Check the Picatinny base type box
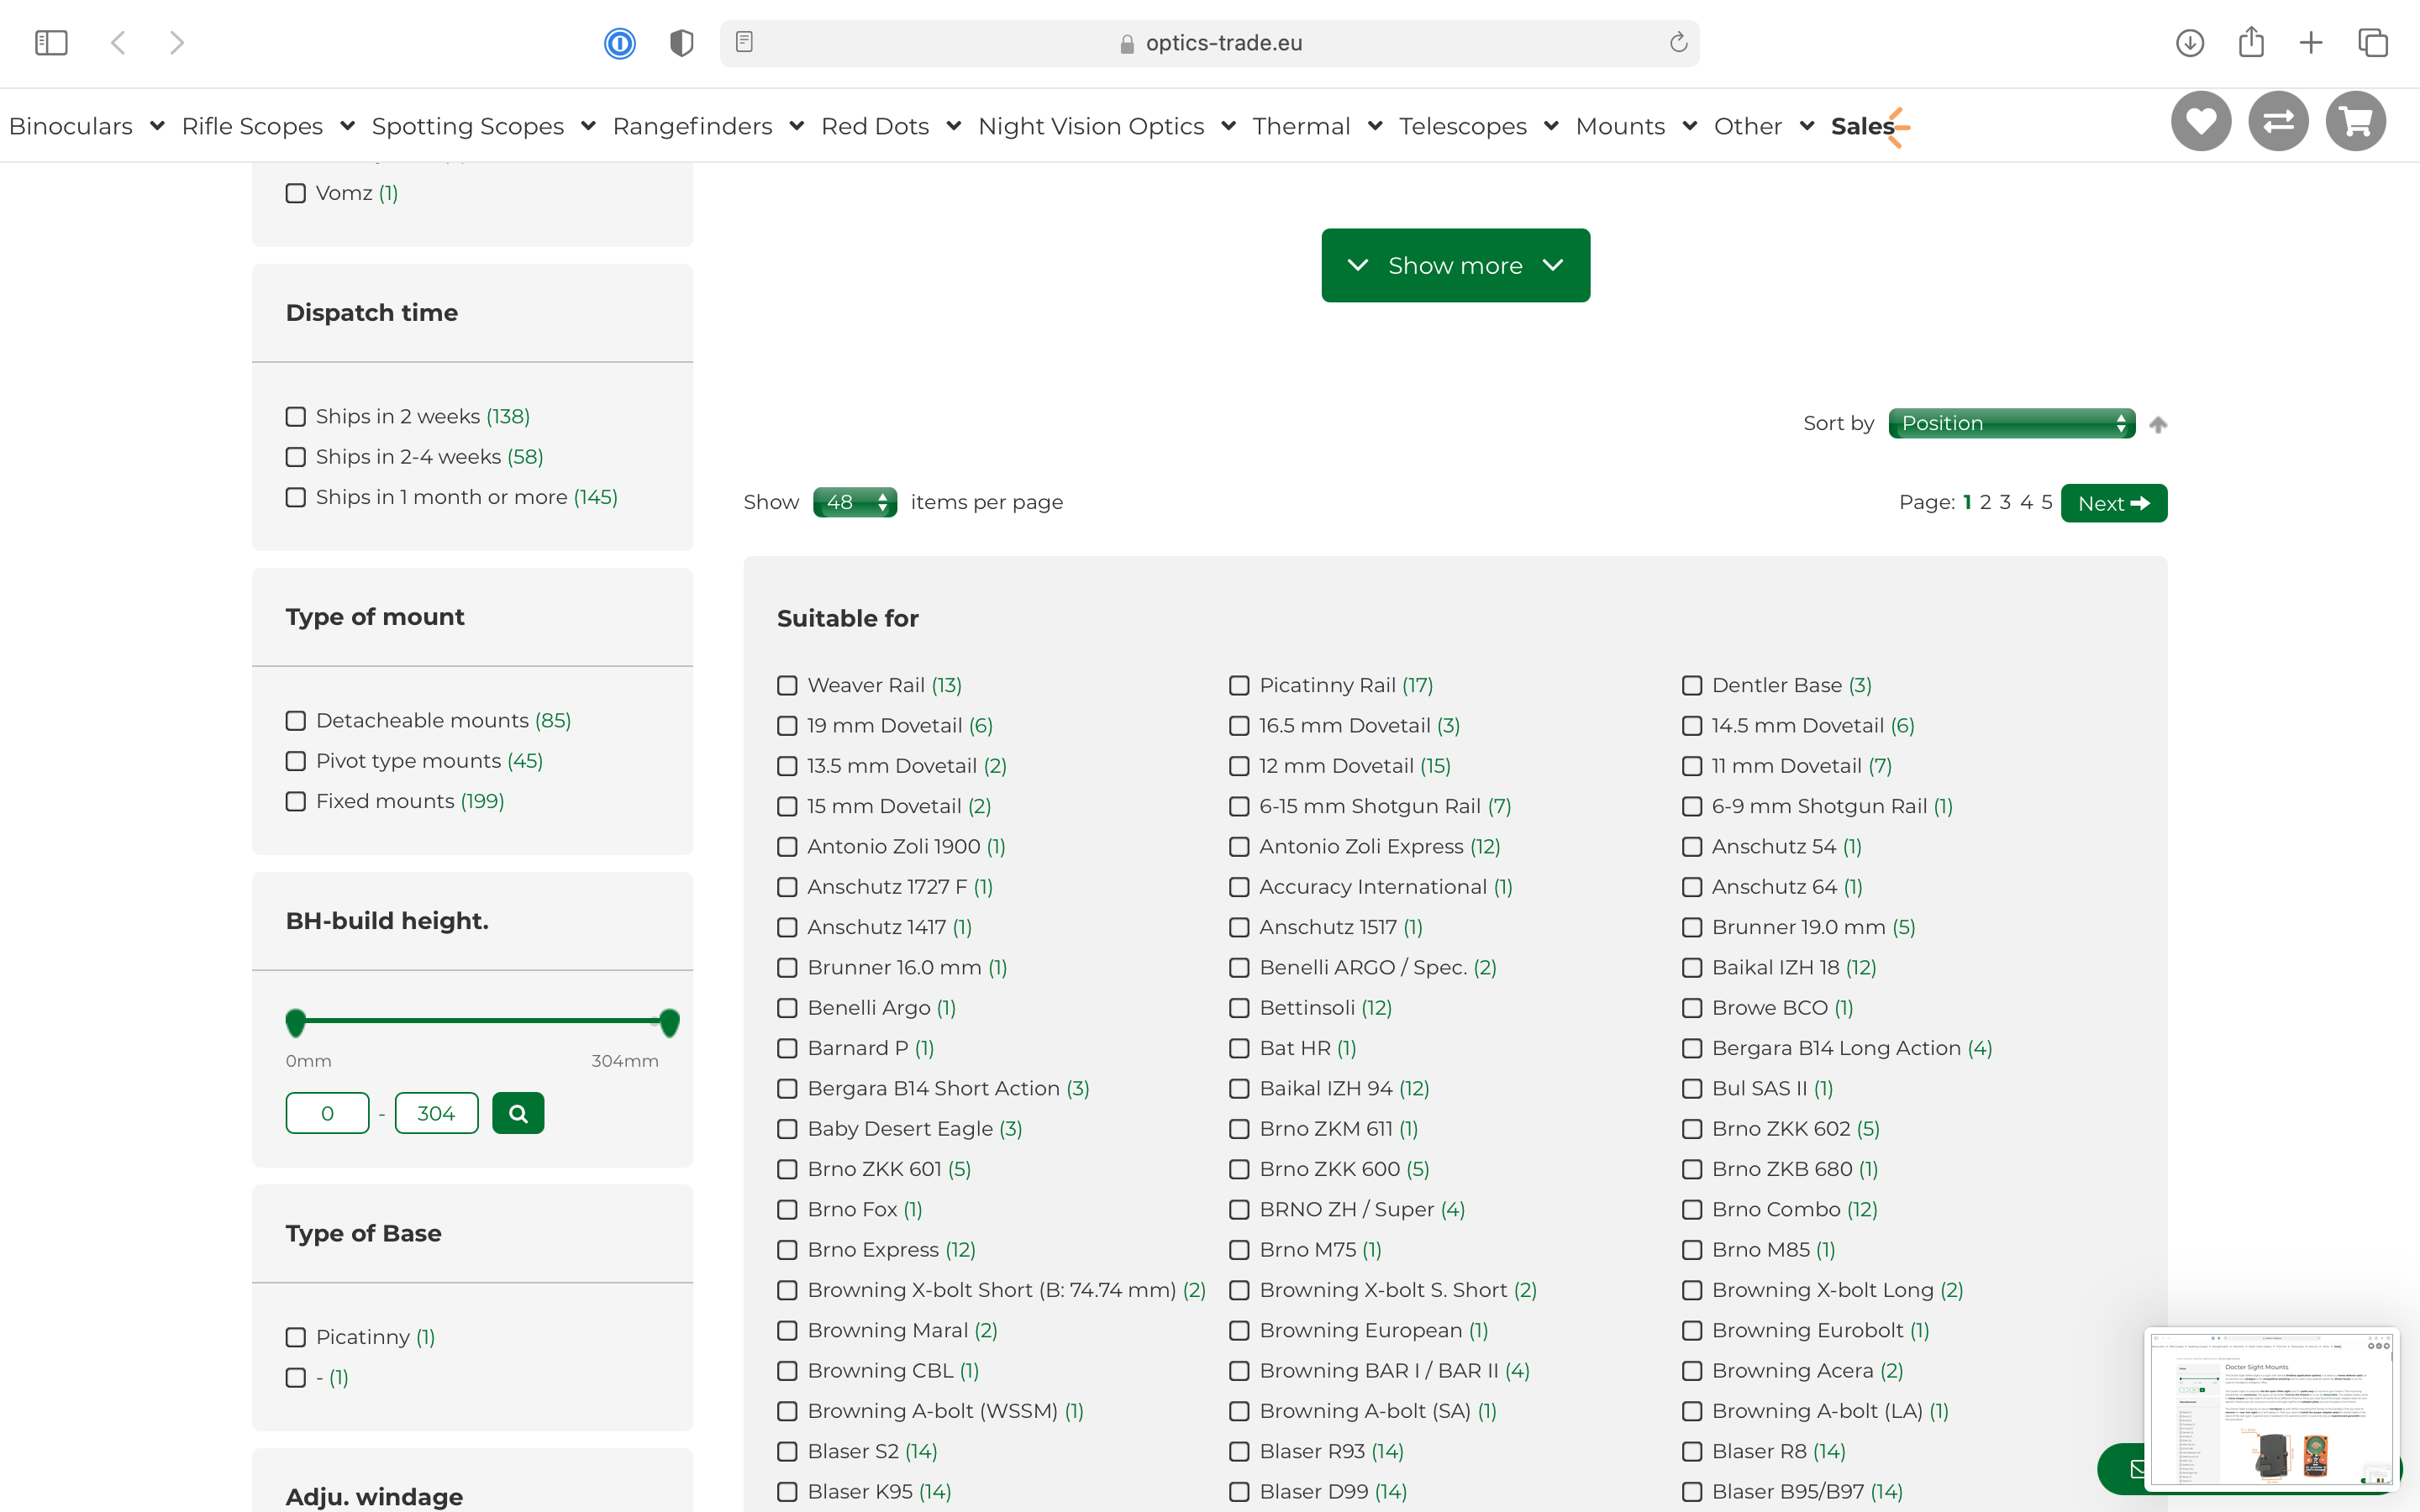The width and height of the screenshot is (2420, 1512). click(296, 1337)
